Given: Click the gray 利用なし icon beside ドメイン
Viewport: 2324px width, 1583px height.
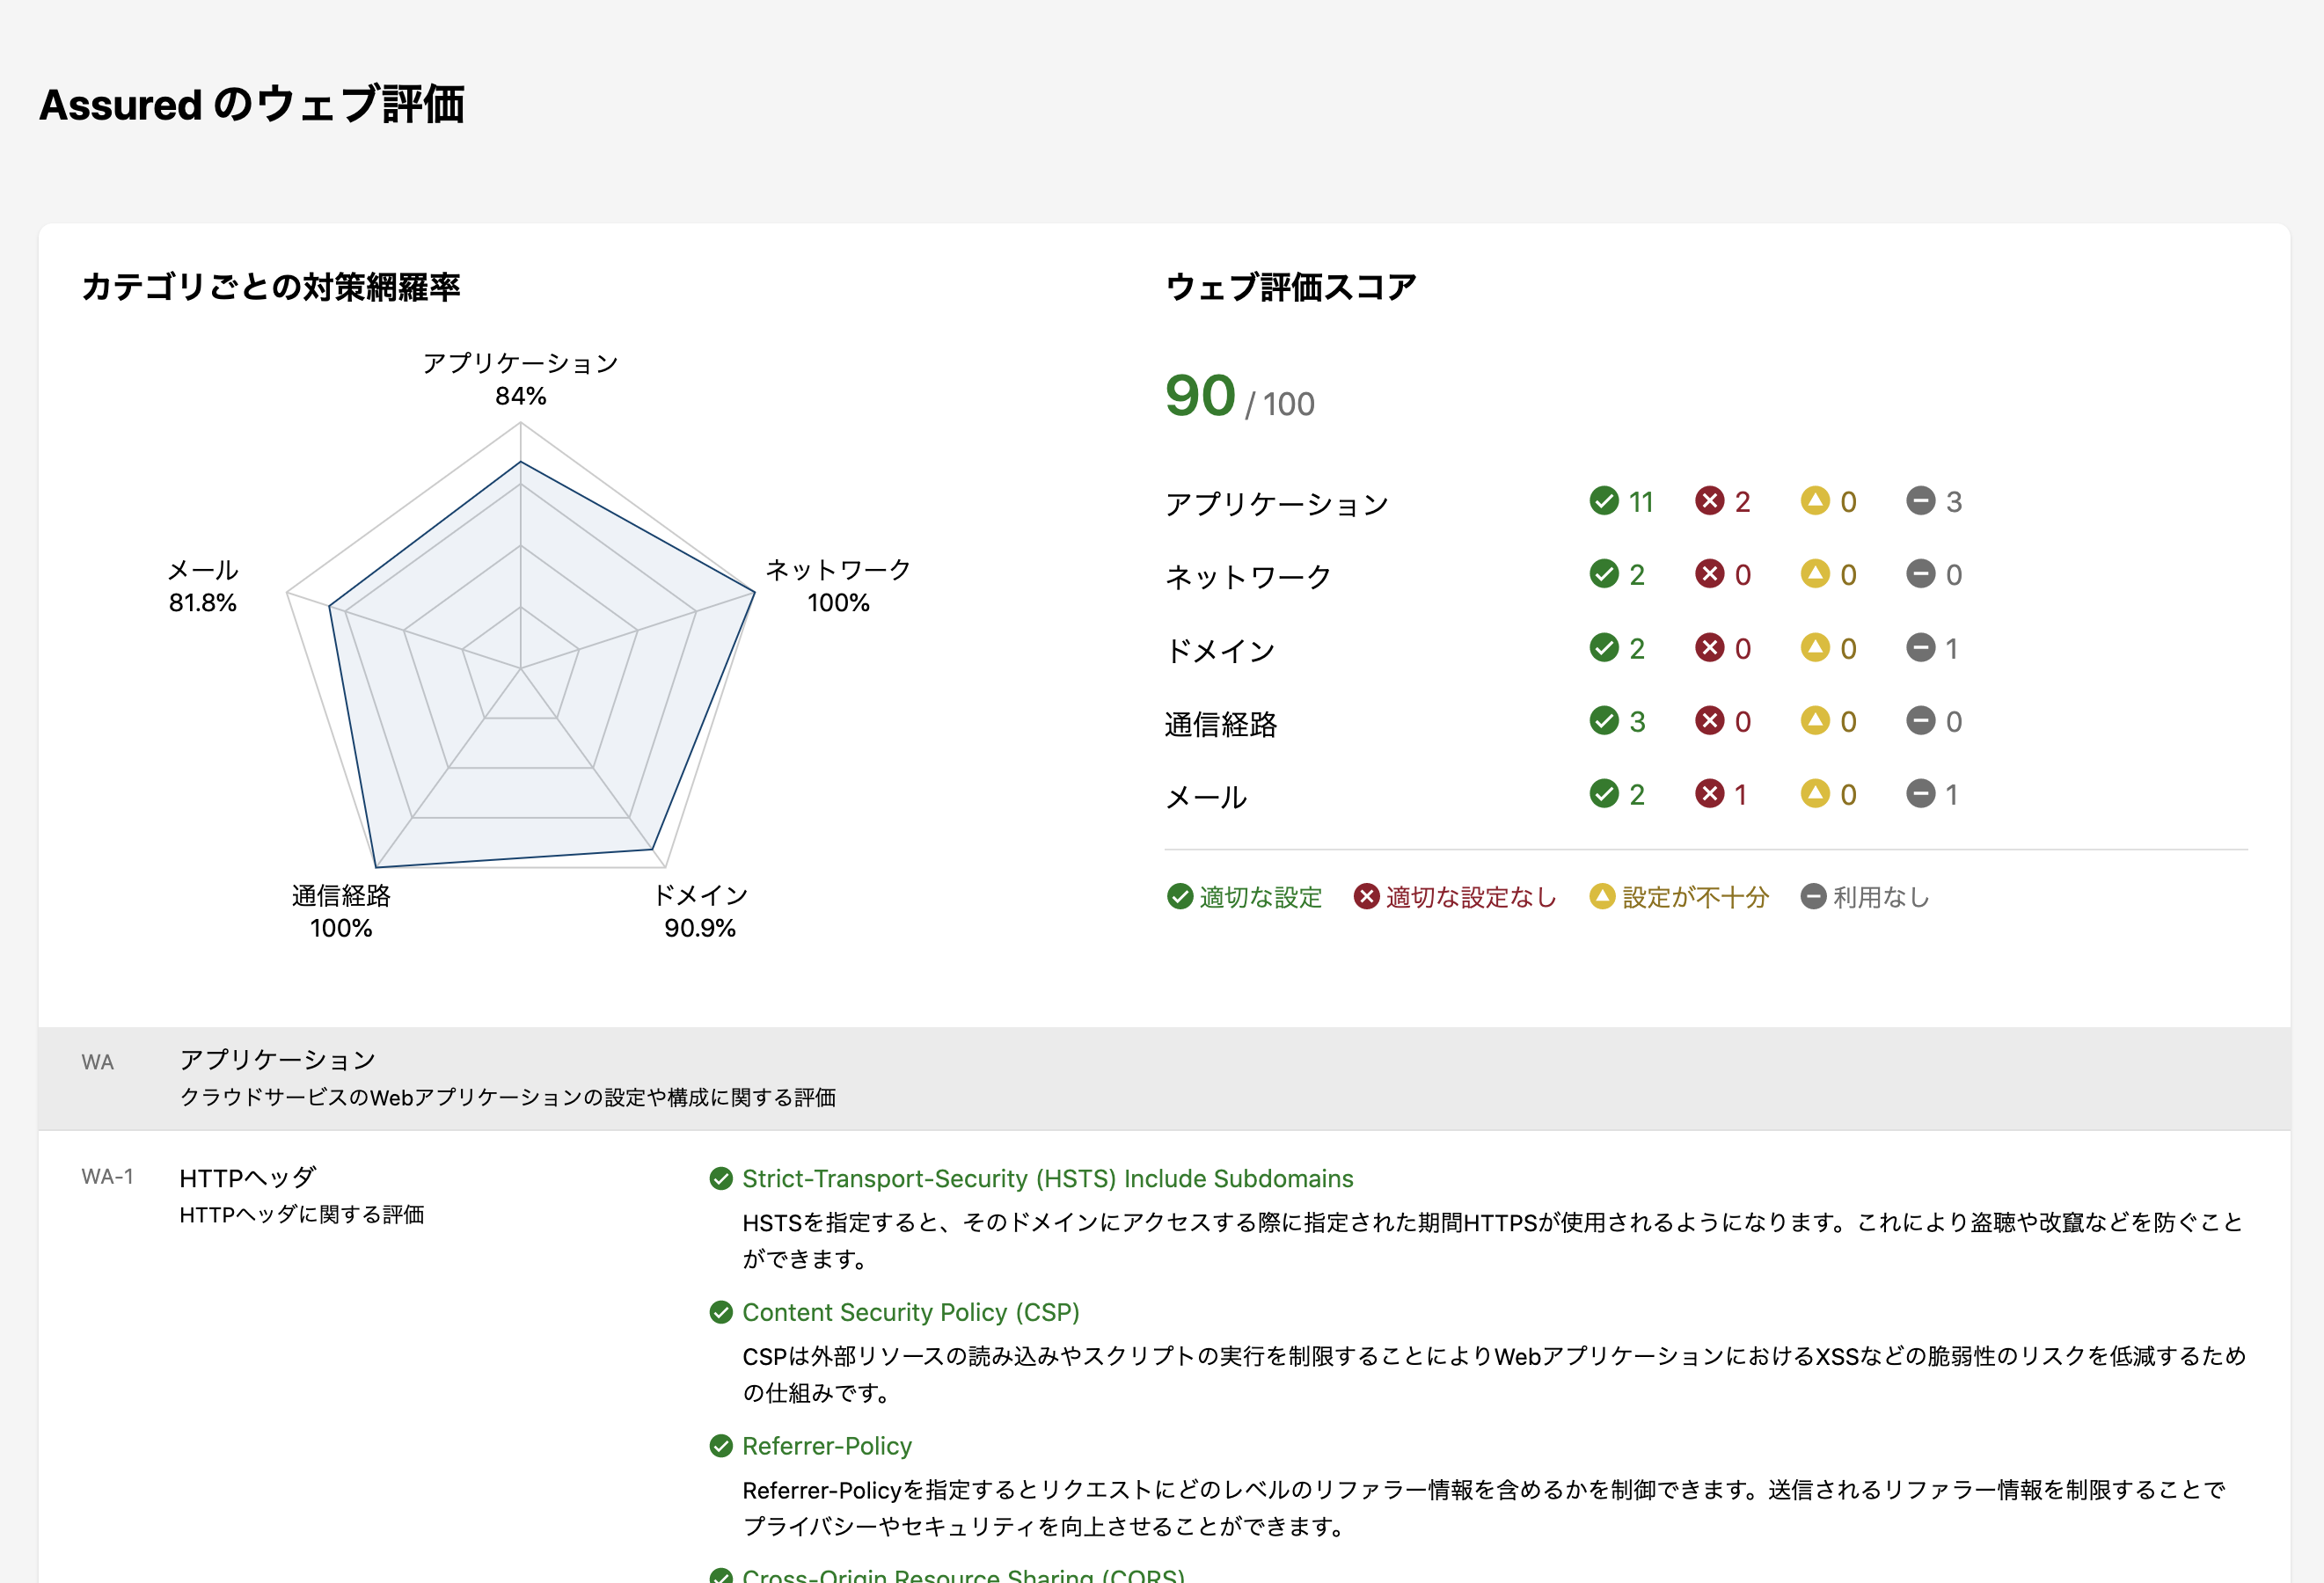Looking at the screenshot, I should click(x=1920, y=648).
